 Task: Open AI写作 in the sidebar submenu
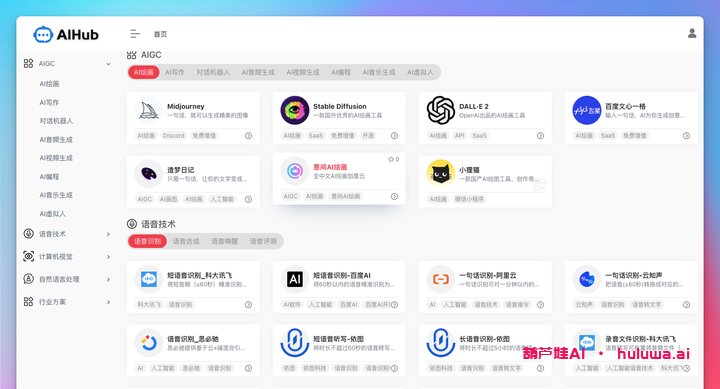[49, 102]
